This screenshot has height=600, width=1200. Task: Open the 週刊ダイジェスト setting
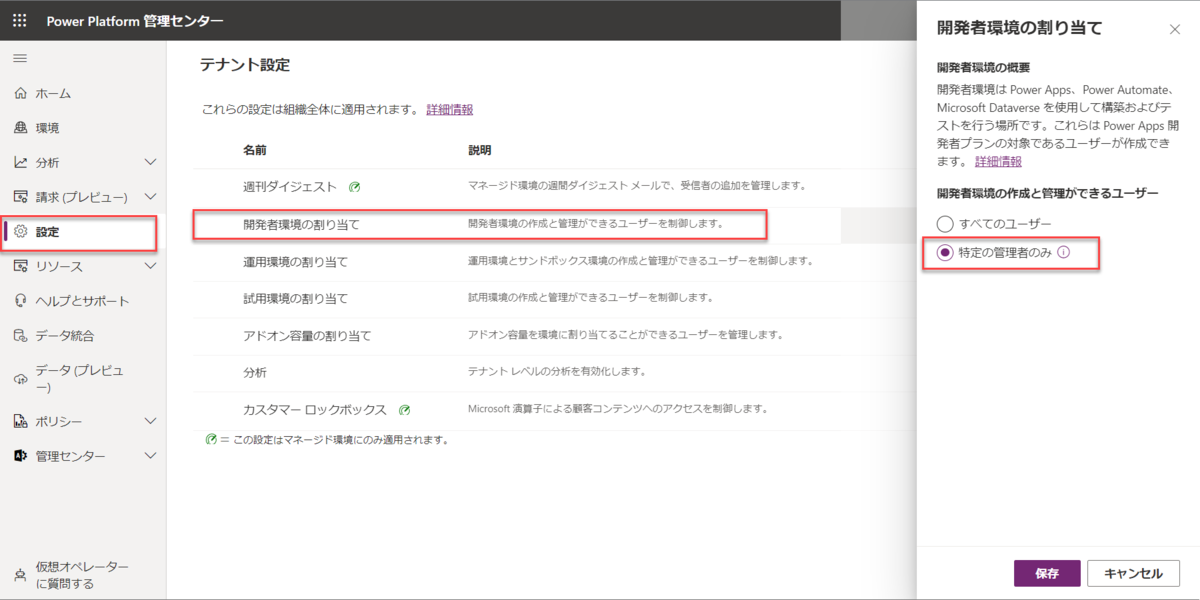coord(290,186)
